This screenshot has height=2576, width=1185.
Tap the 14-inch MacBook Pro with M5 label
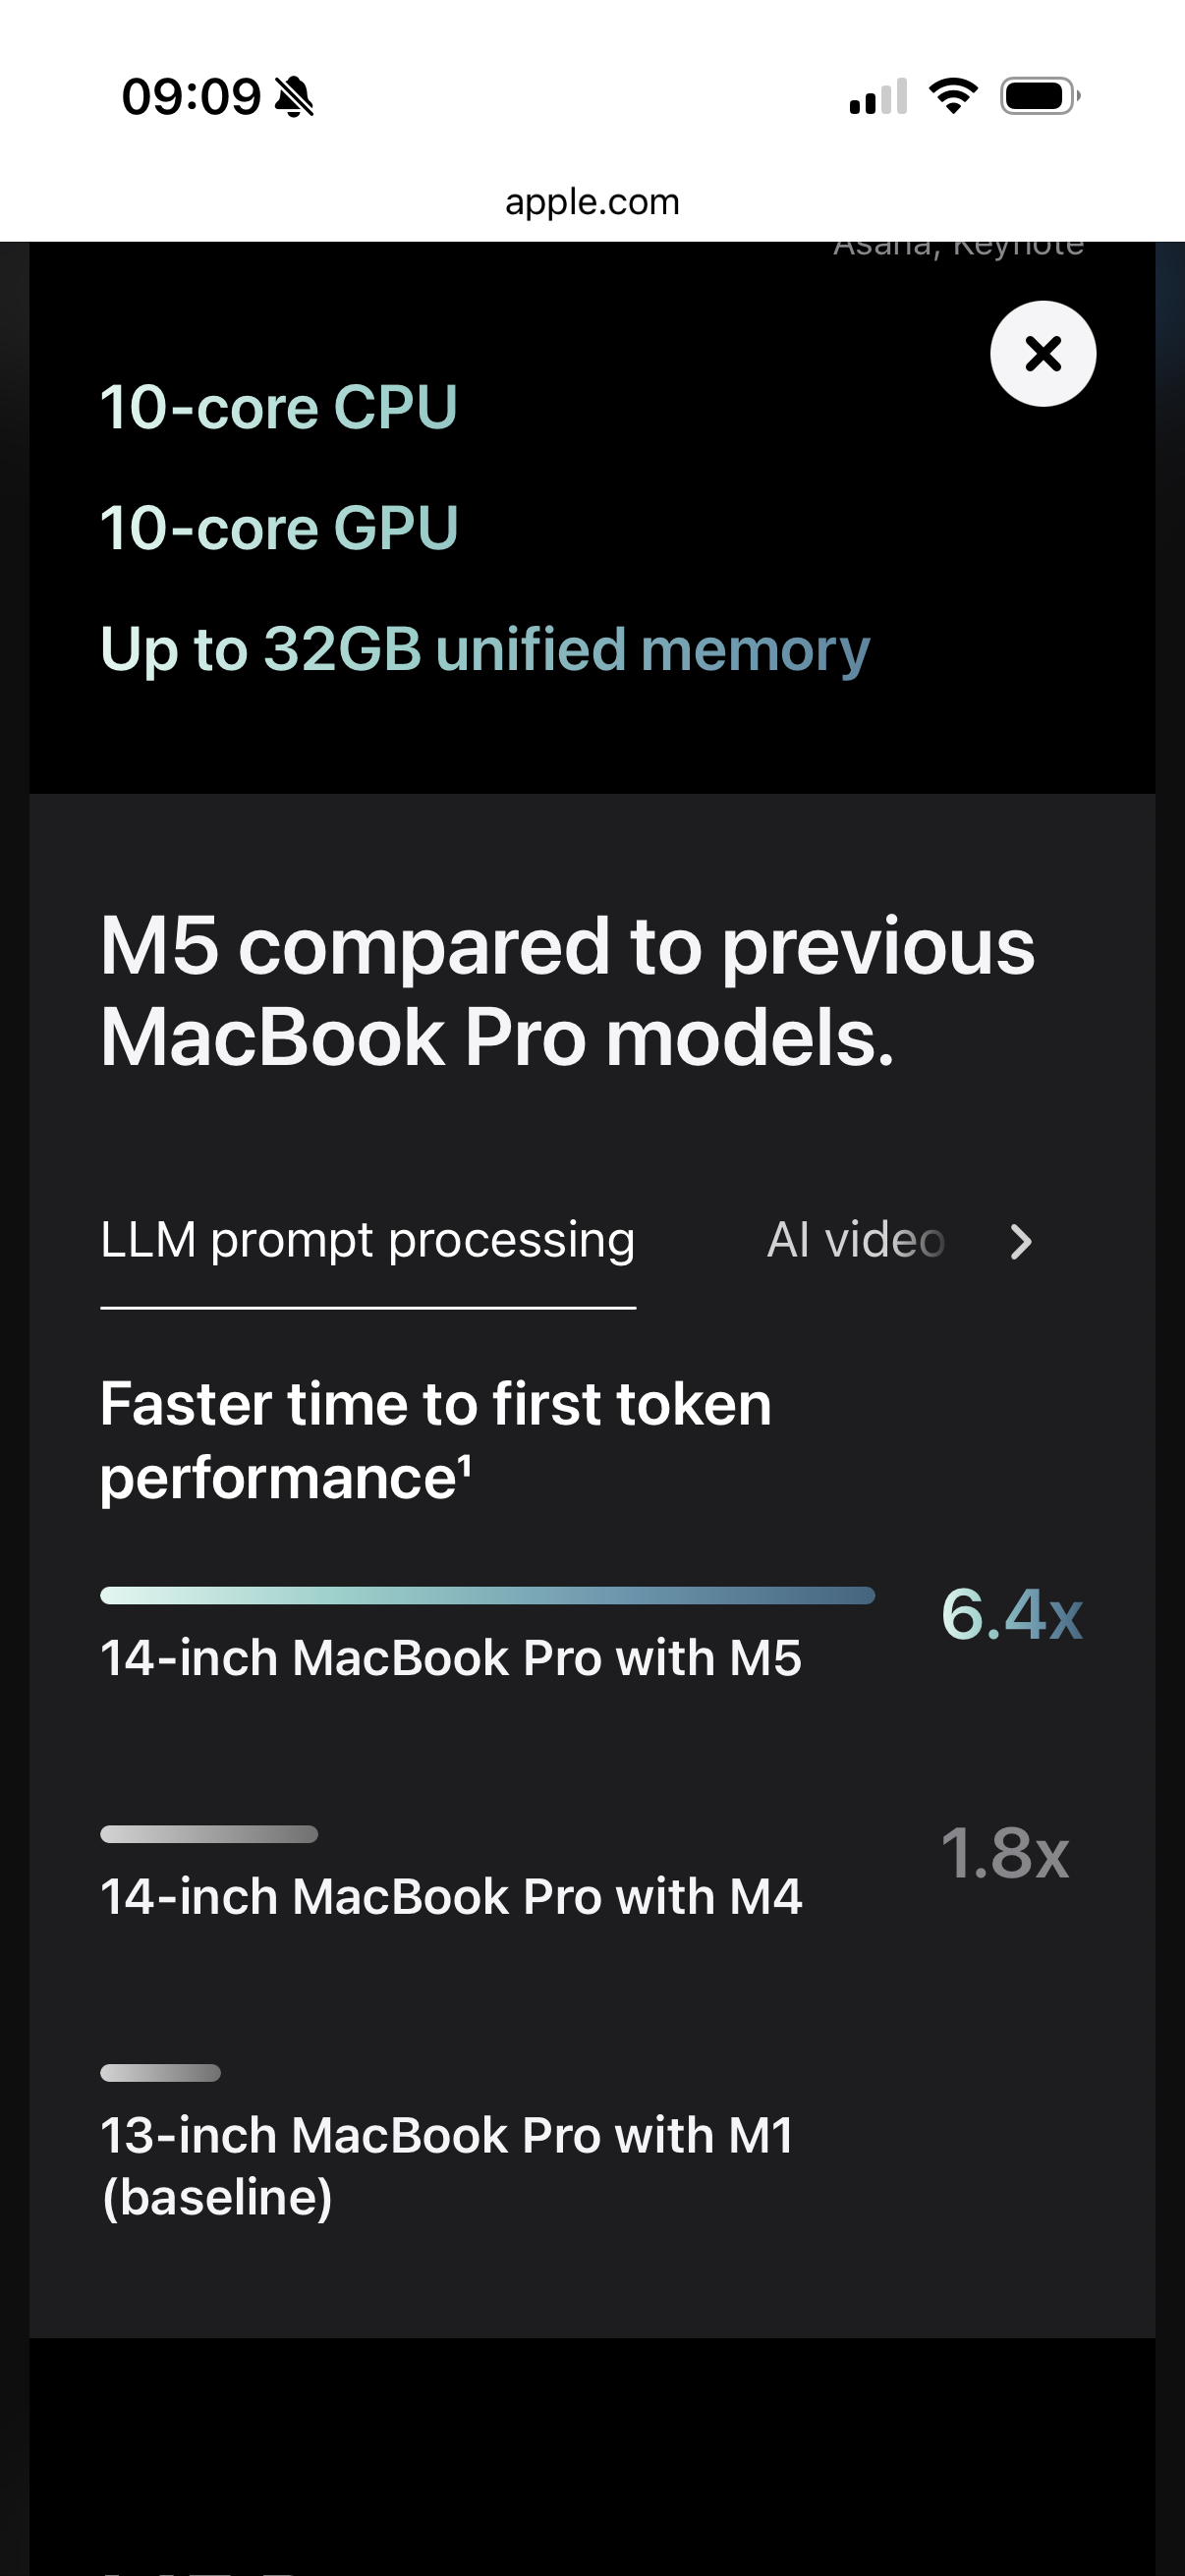[x=451, y=1658]
